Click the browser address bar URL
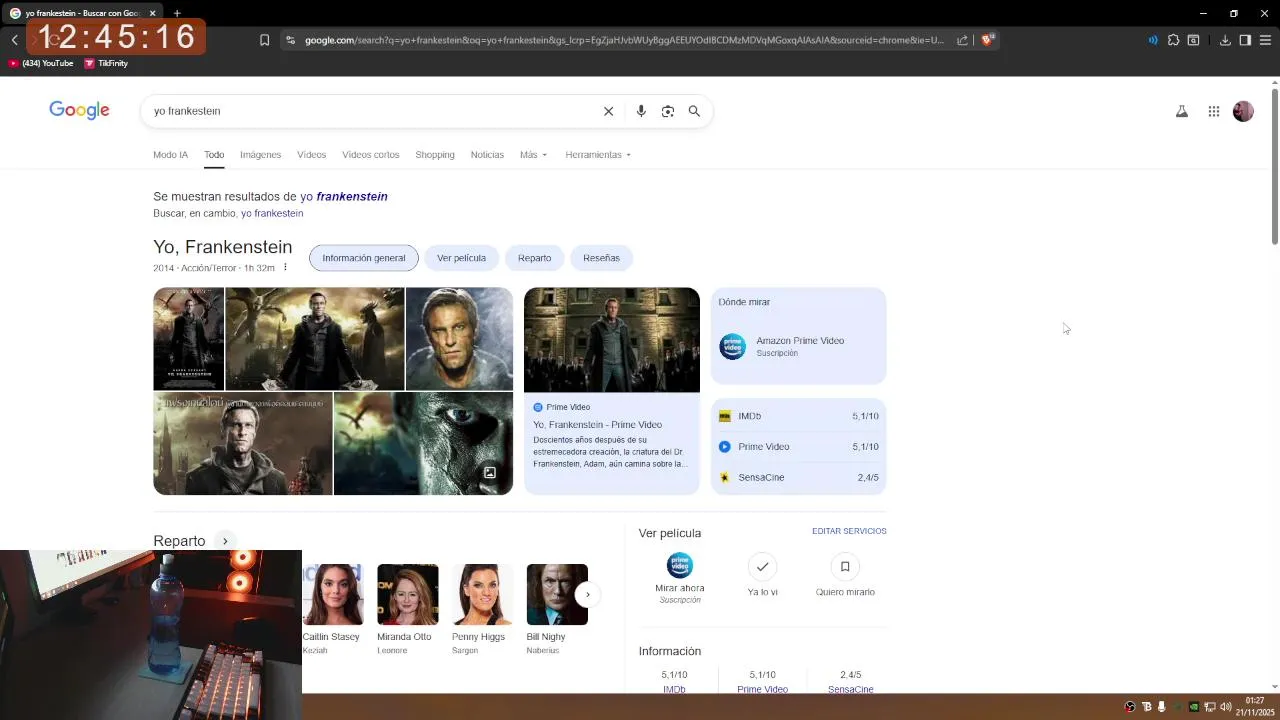The height and width of the screenshot is (720, 1280). [x=624, y=40]
